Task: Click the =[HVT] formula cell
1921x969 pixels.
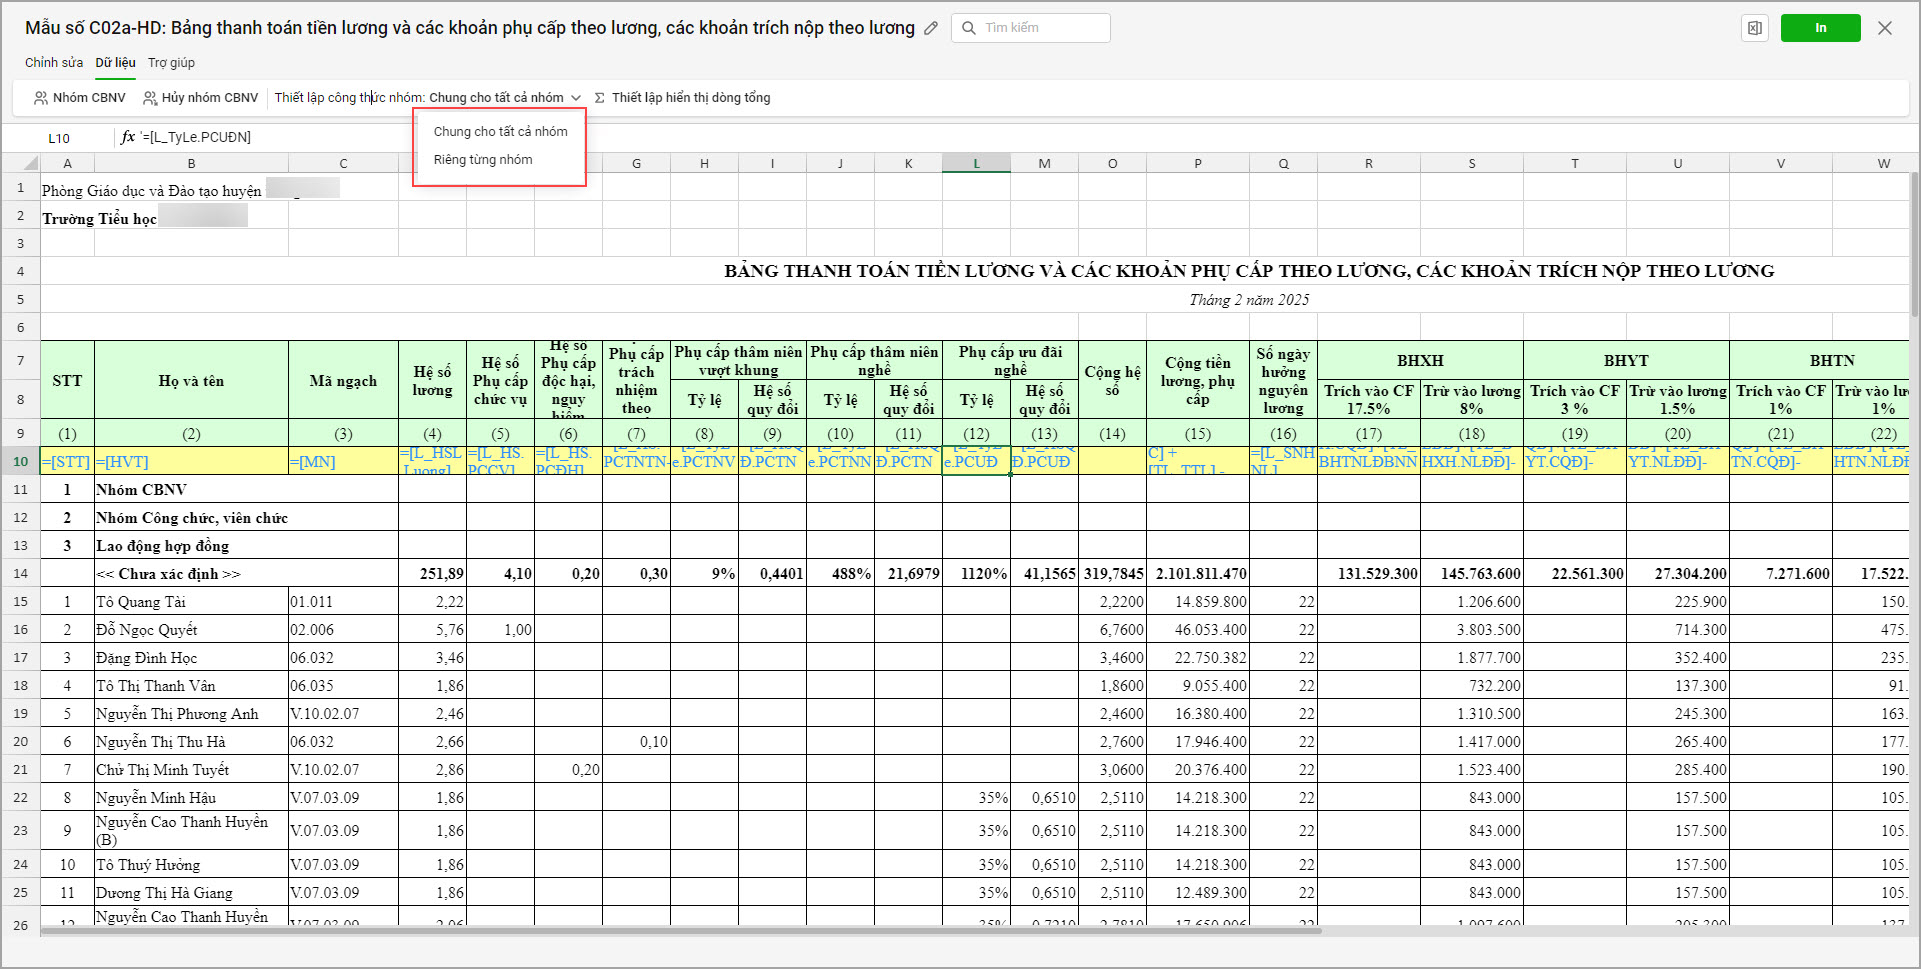Action: click(x=191, y=461)
